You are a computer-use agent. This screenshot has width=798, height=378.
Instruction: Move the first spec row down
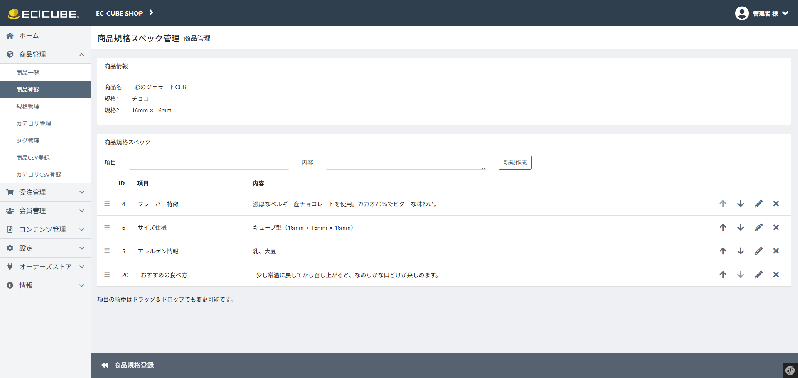[740, 203]
